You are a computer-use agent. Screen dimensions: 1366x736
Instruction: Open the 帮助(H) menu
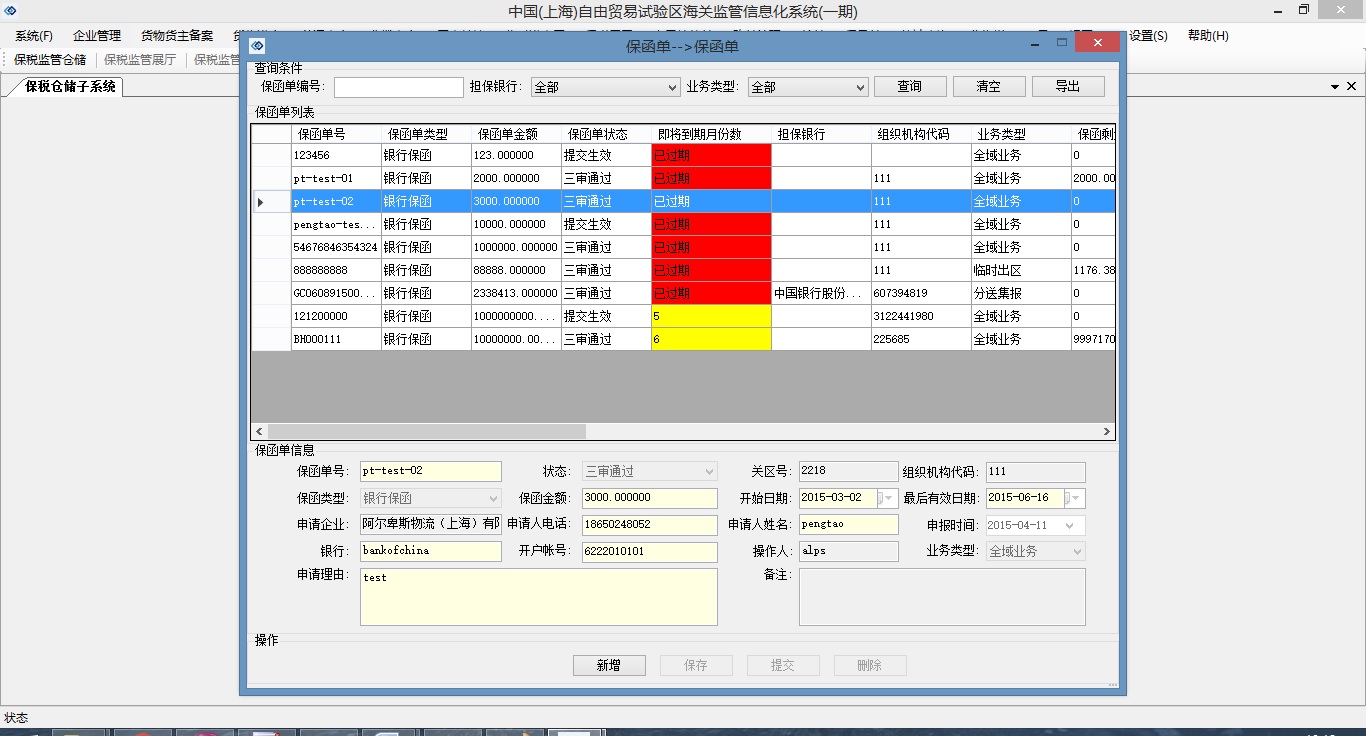click(x=1208, y=36)
